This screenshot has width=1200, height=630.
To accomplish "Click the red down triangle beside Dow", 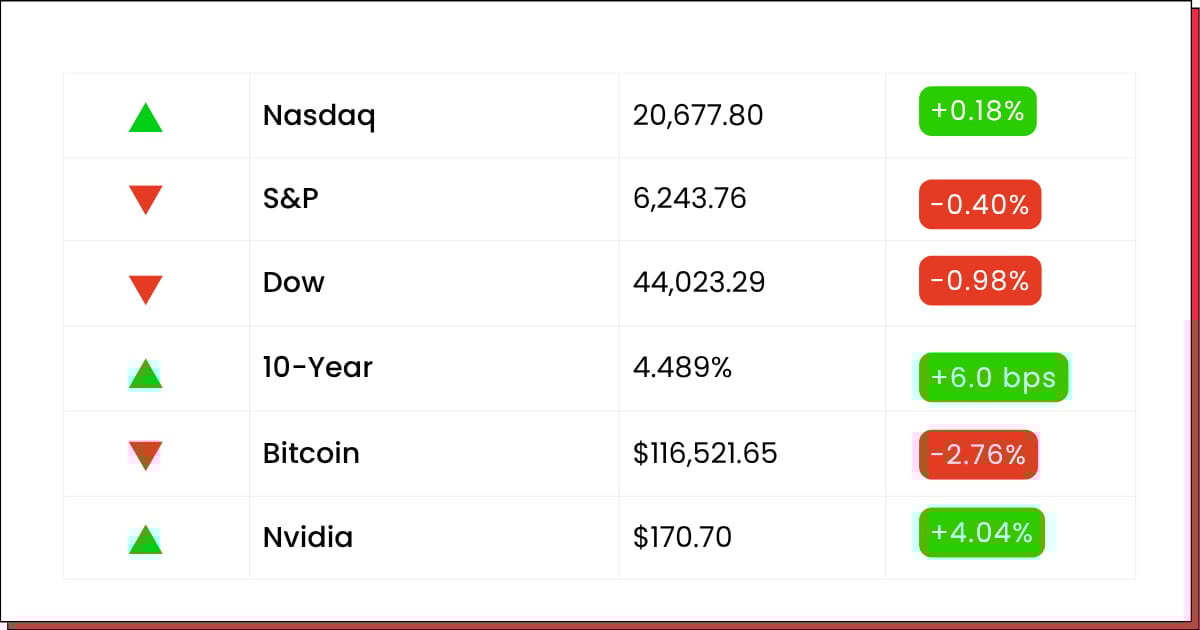I will [x=146, y=290].
